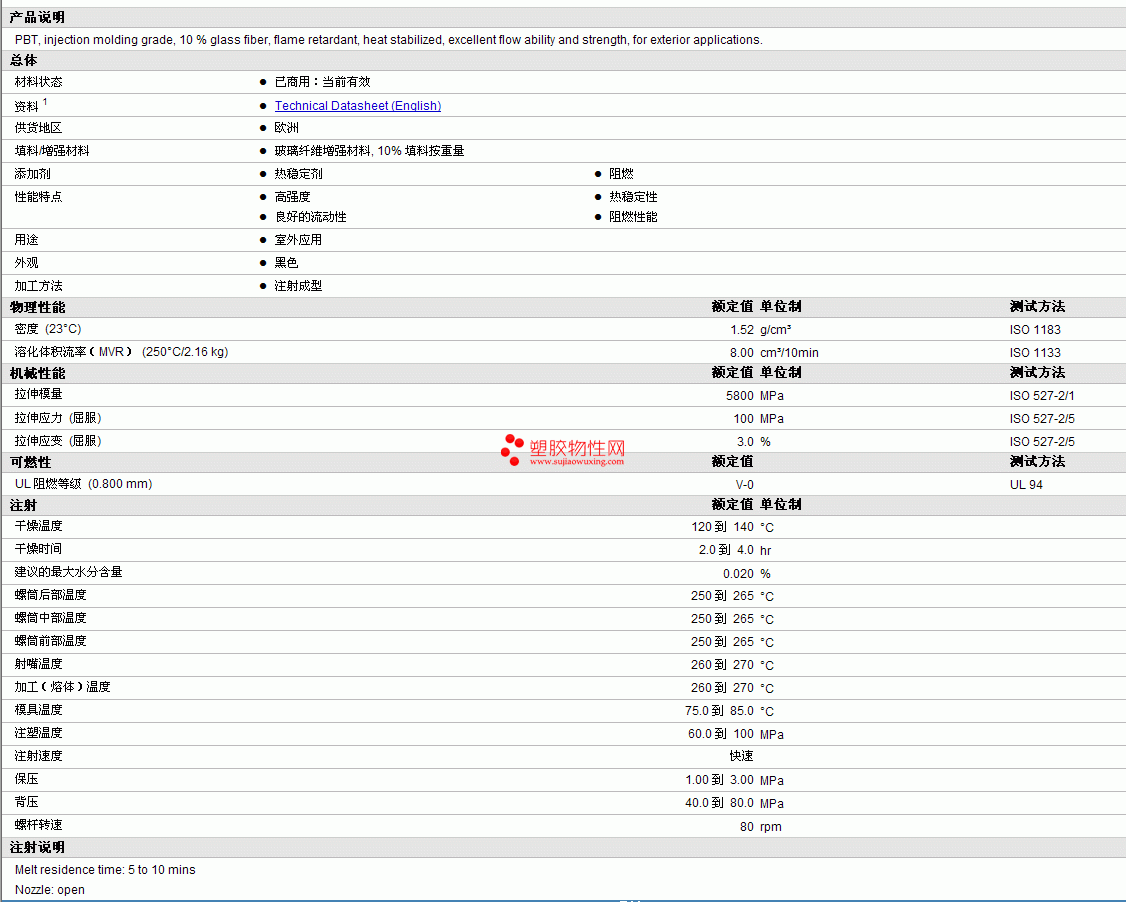This screenshot has height=902, width=1126.
Task: Select the 用途 value 室外应用
Action: coord(298,240)
